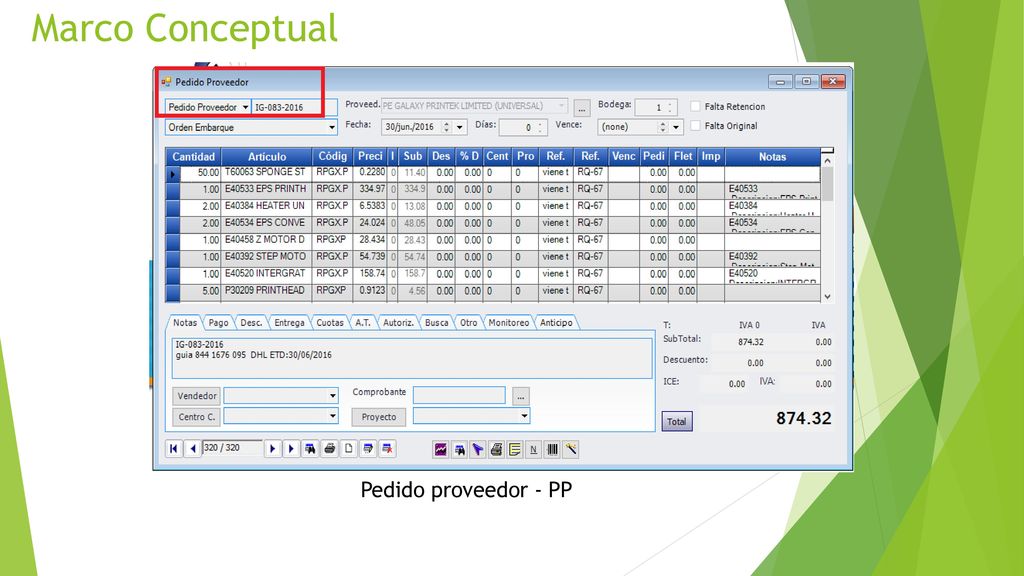Screen dimensions: 1024x576
Task: Click the ellipsis button beside Proveed. field
Action: [x=582, y=108]
